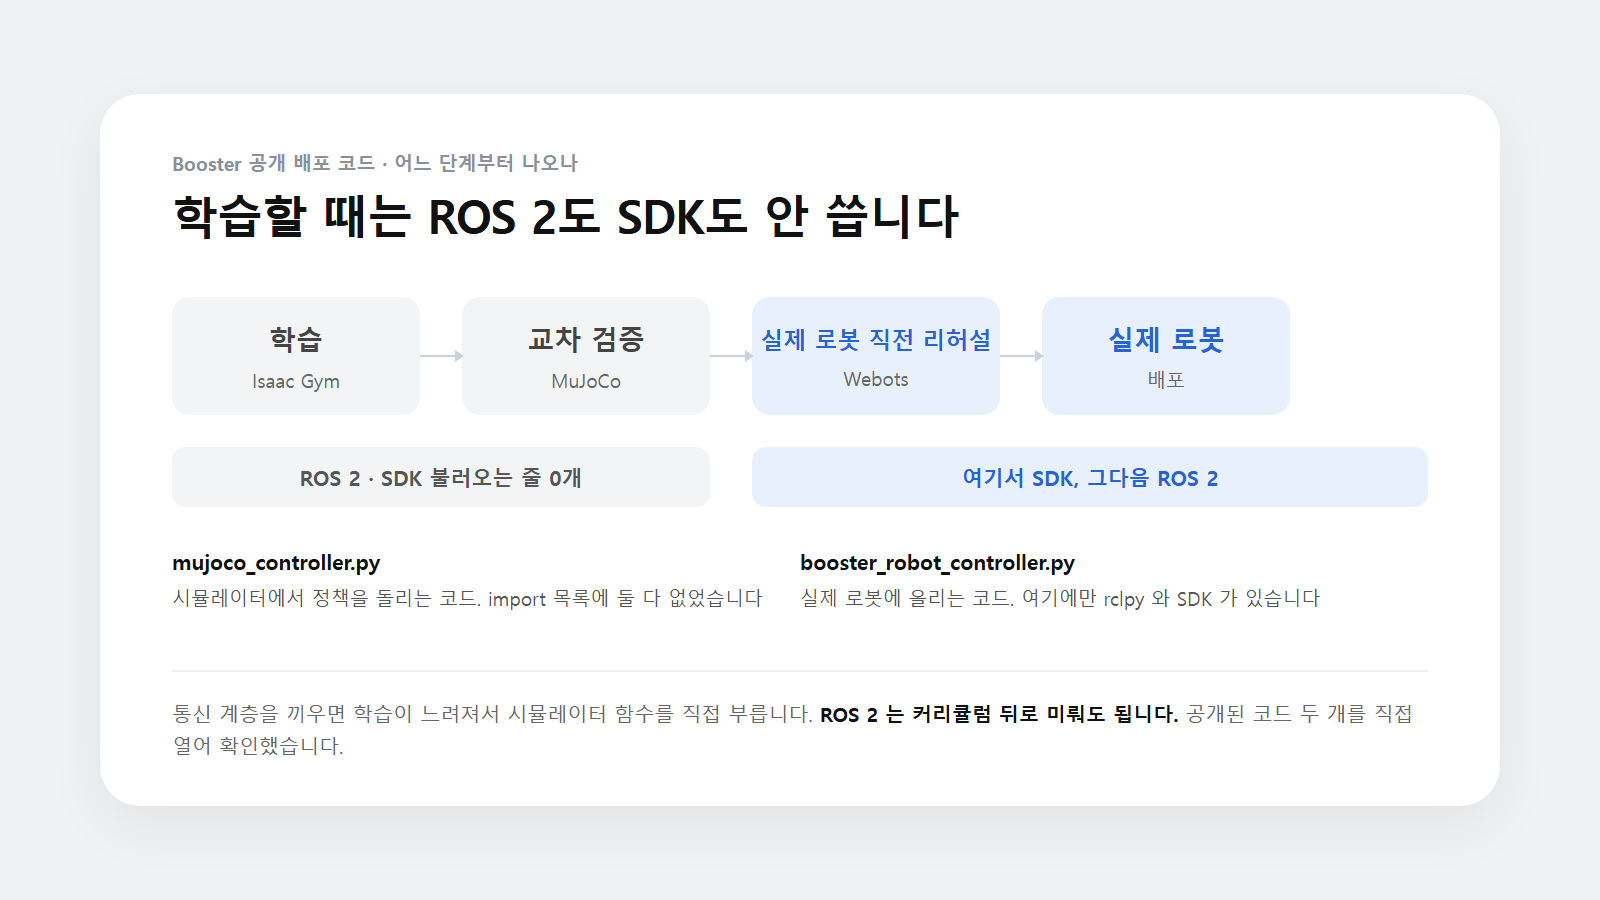Click the 'Webots' label
This screenshot has height=900, width=1600.
pos(876,379)
